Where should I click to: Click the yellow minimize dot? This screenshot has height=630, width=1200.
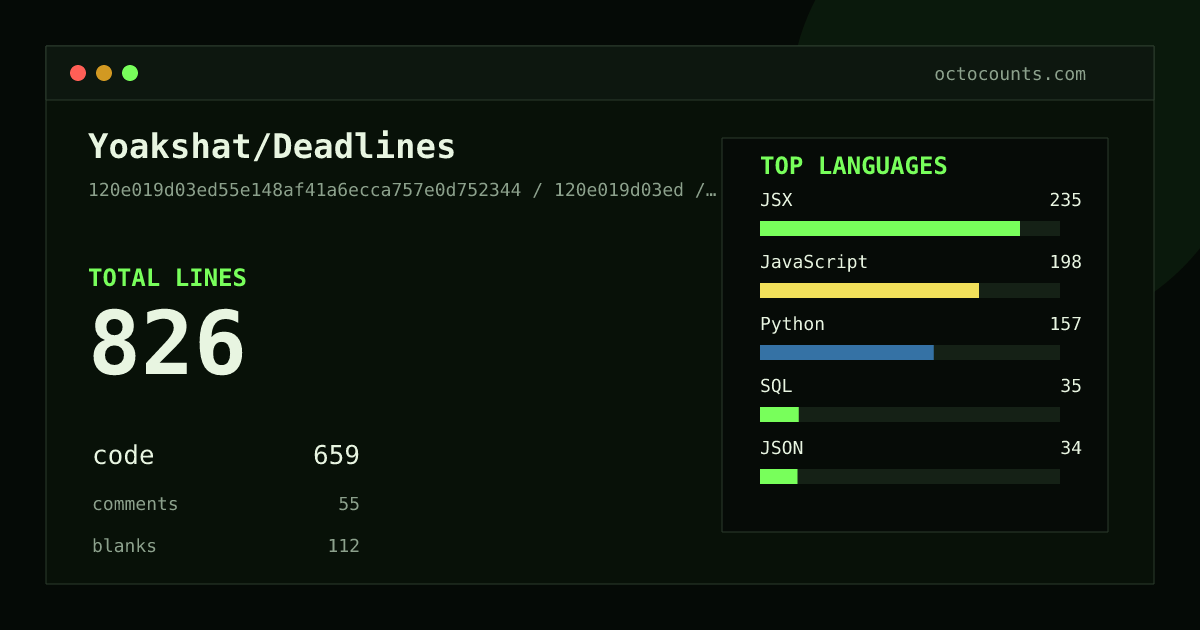pyautogui.click(x=104, y=73)
